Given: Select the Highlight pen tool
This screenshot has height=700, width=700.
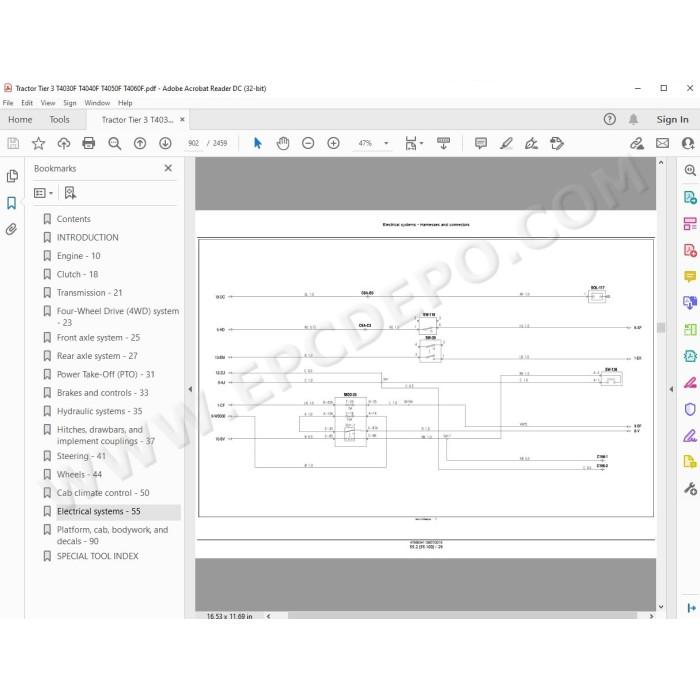Looking at the screenshot, I should pyautogui.click(x=506, y=143).
